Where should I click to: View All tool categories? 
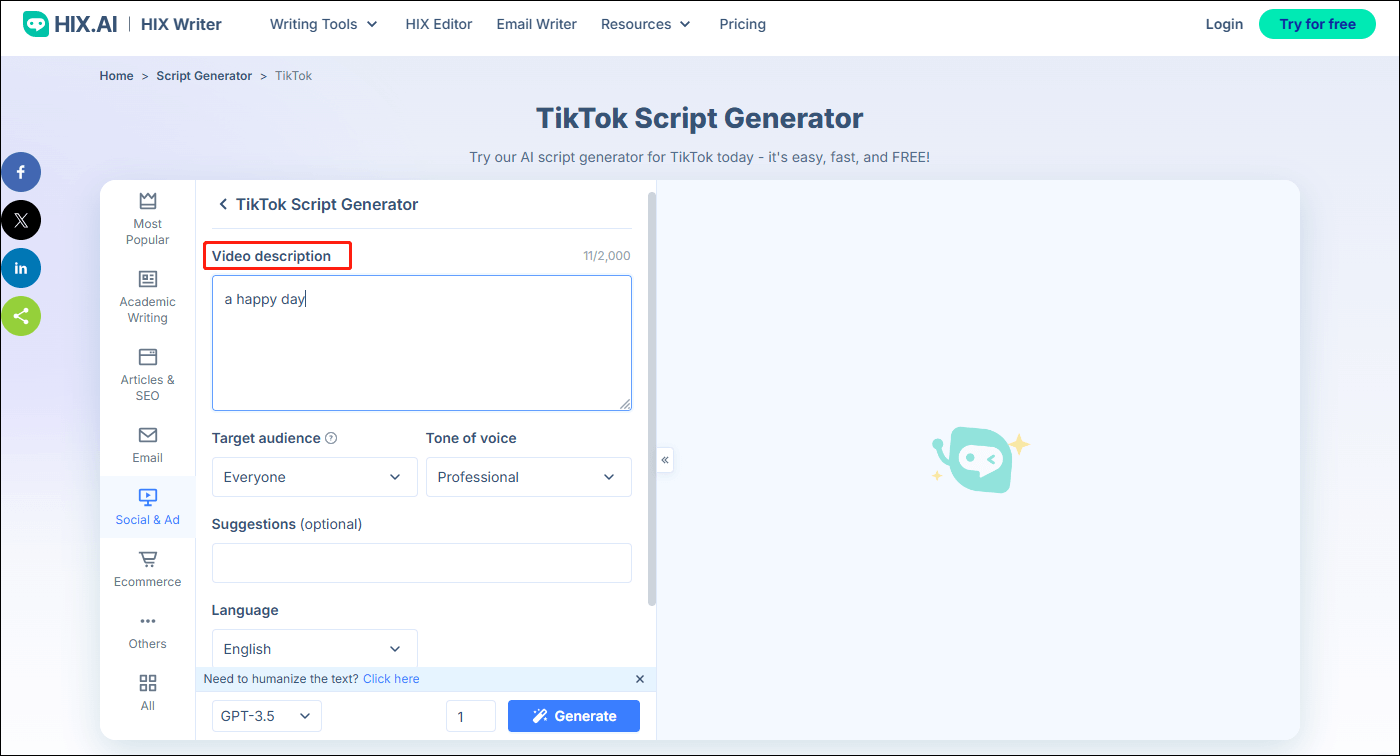[x=148, y=692]
